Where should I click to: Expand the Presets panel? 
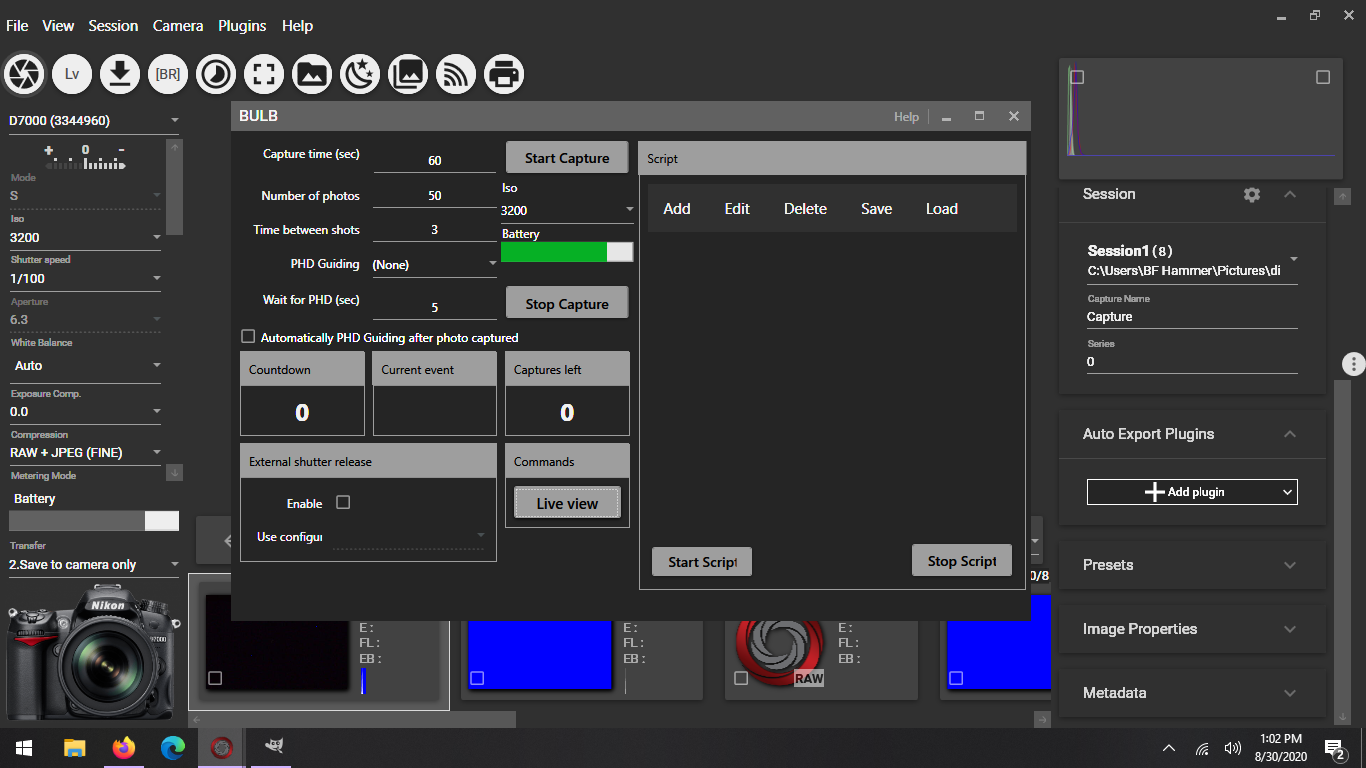pos(1191,565)
